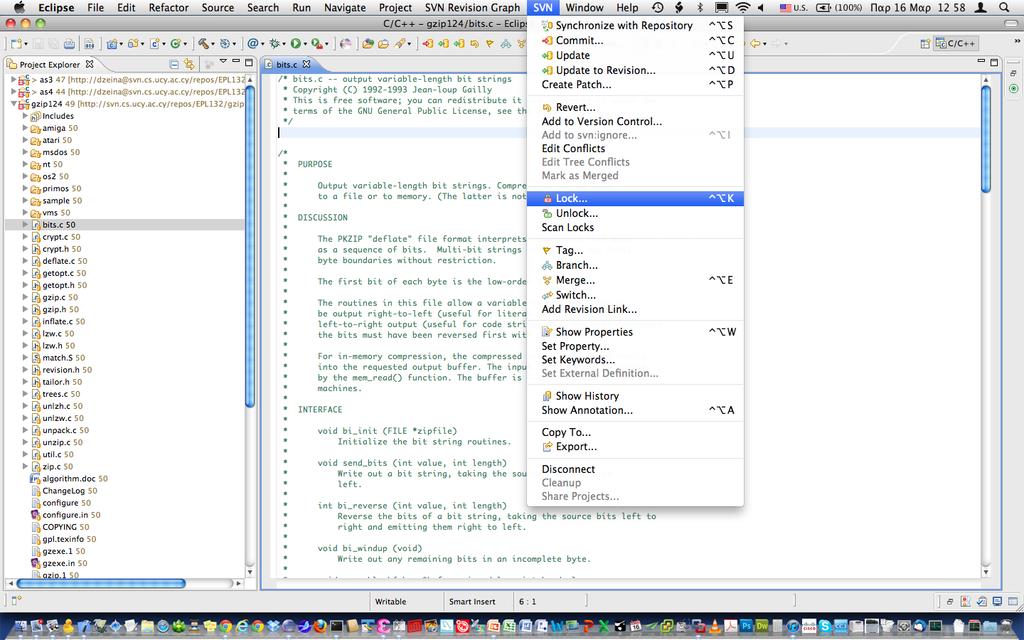Expand the Includes folder
The image size is (1024, 640).
pos(25,116)
